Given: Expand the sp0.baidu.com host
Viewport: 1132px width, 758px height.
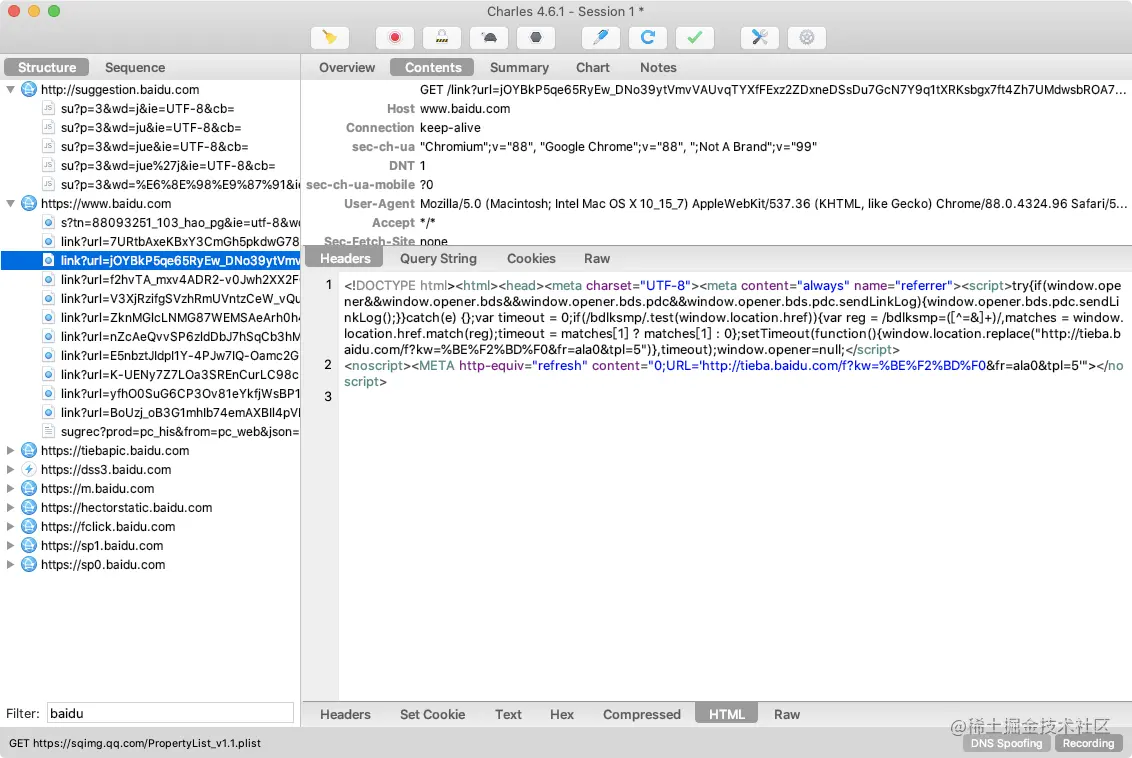Looking at the screenshot, I should pos(10,565).
